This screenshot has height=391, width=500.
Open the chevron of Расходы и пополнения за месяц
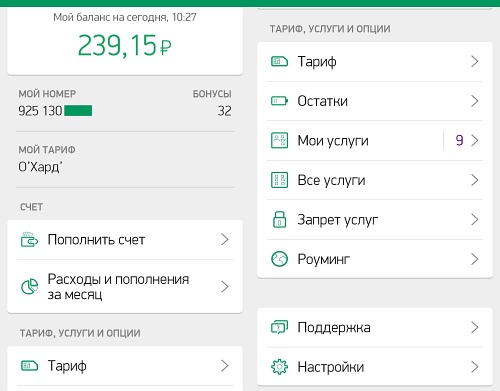225,287
